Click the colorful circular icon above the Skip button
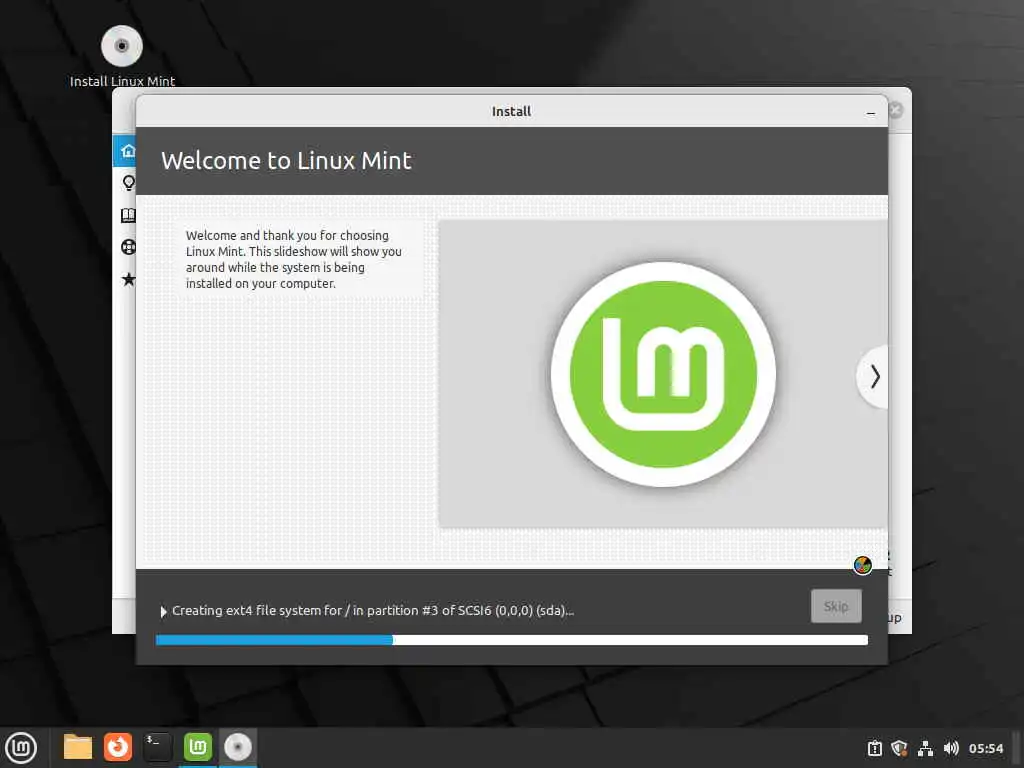1024x768 pixels. coord(863,565)
